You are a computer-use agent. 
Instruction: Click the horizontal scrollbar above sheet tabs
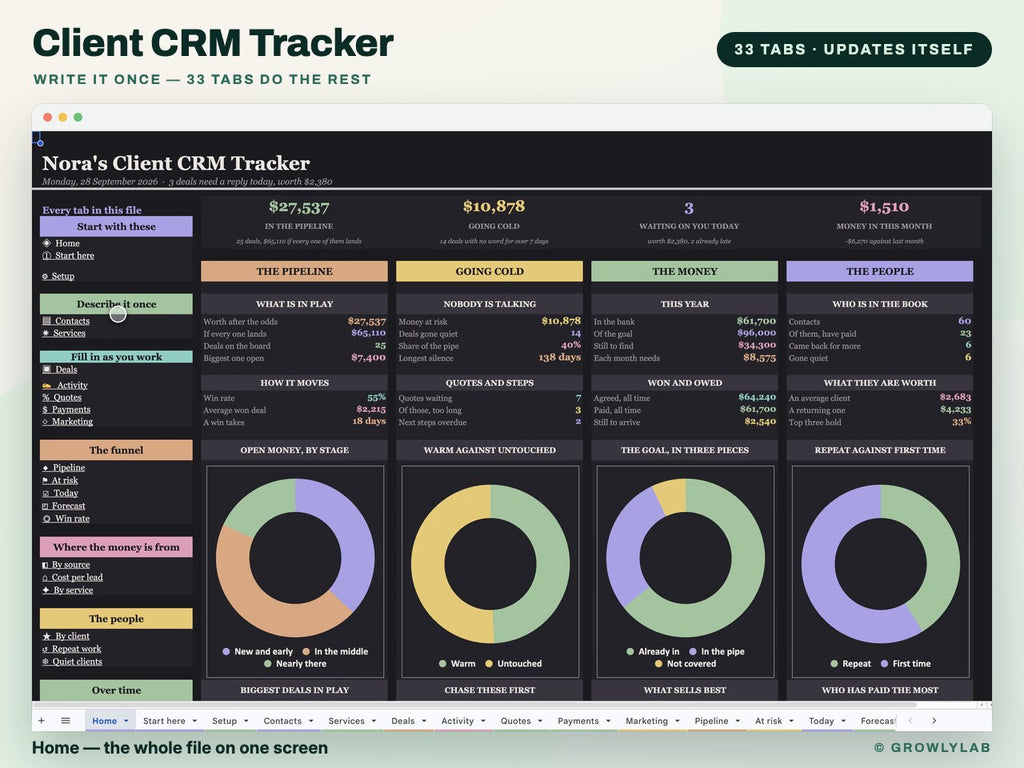point(475,705)
